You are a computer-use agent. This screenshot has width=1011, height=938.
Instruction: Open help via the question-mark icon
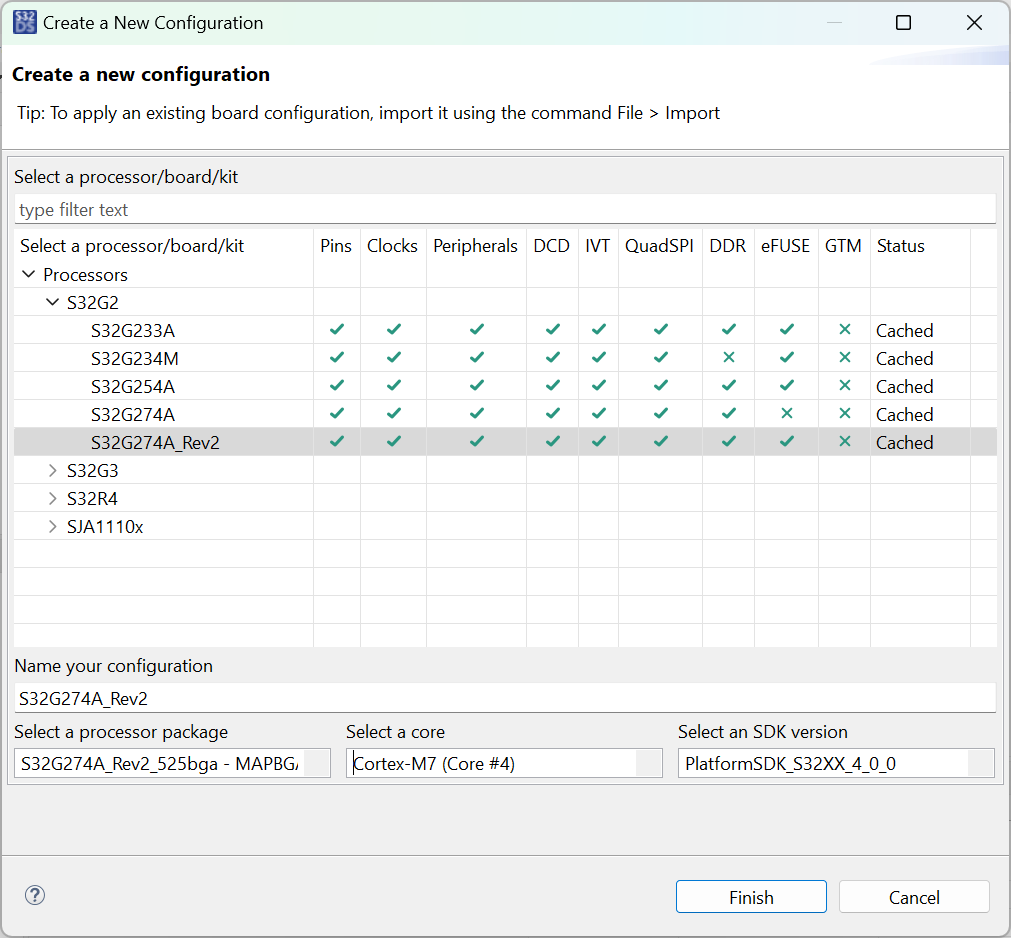coord(34,896)
